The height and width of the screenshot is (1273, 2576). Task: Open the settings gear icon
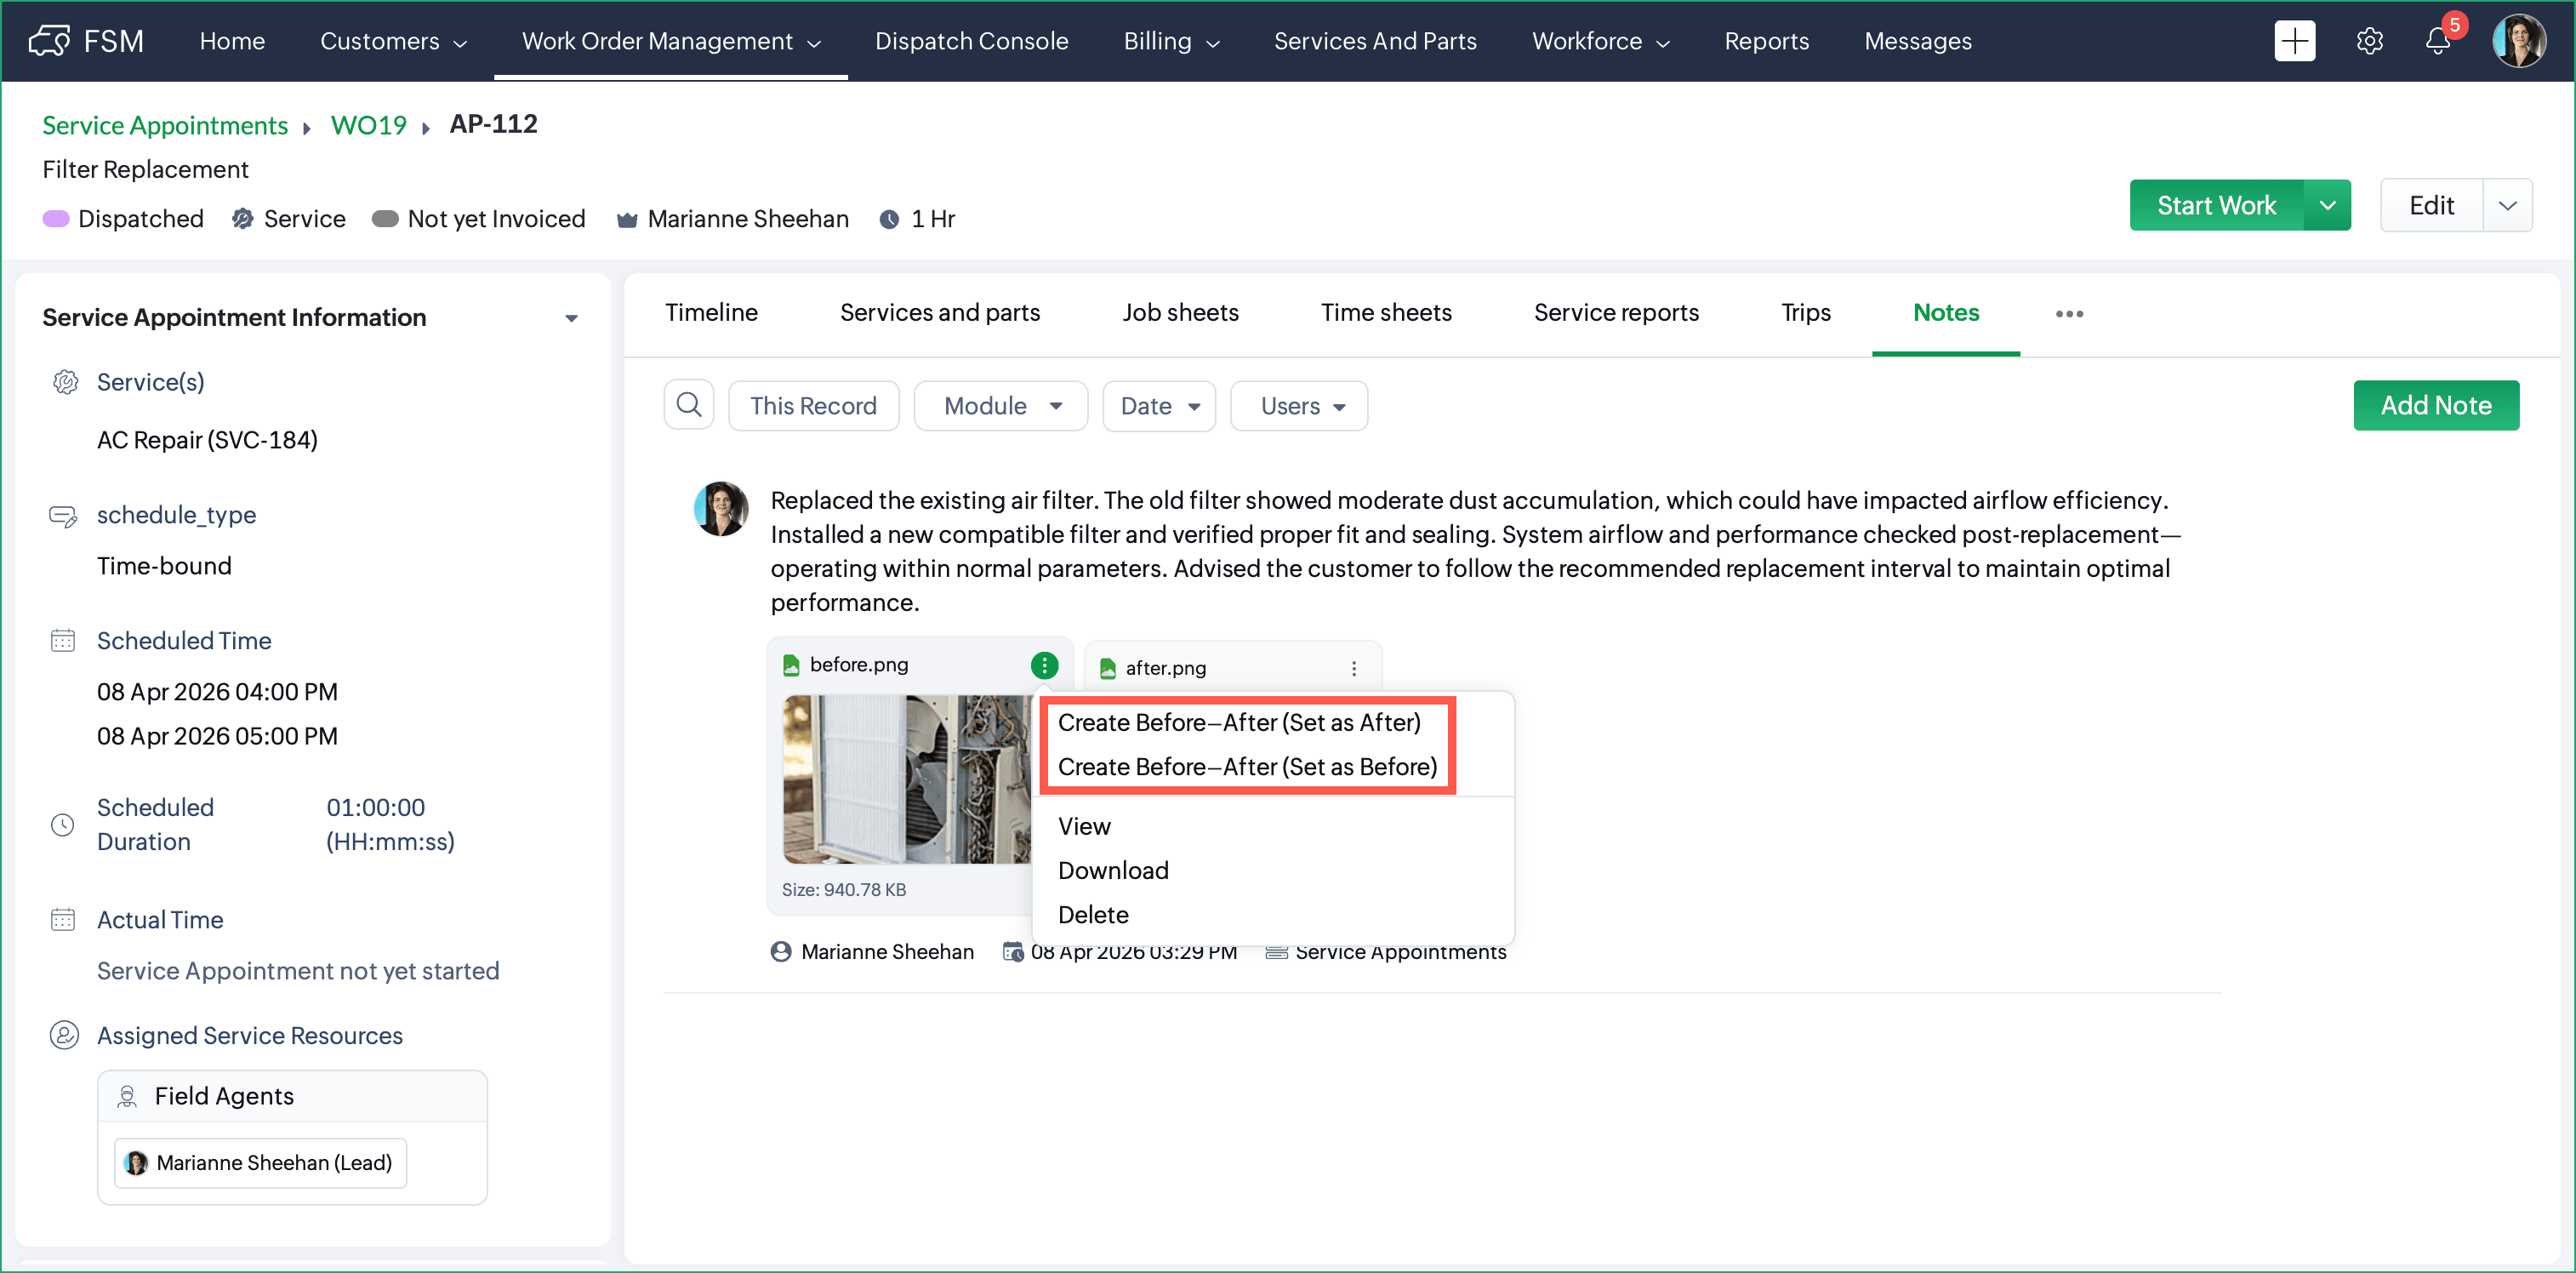point(2369,41)
